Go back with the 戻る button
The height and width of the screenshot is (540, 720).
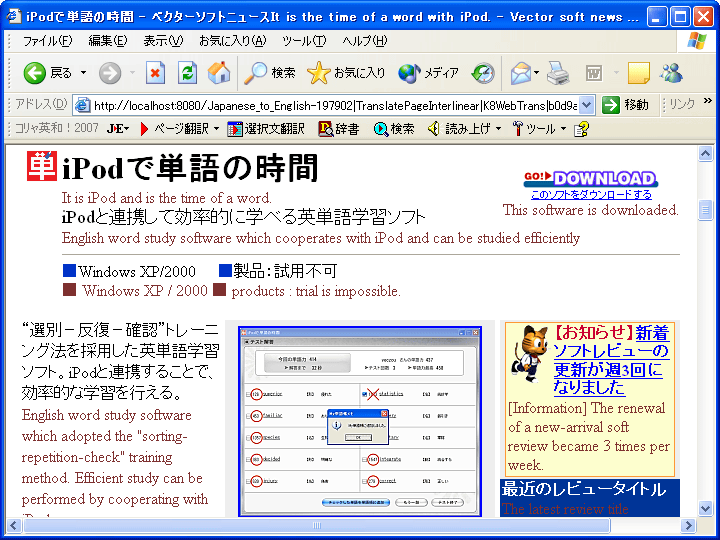(x=48, y=73)
